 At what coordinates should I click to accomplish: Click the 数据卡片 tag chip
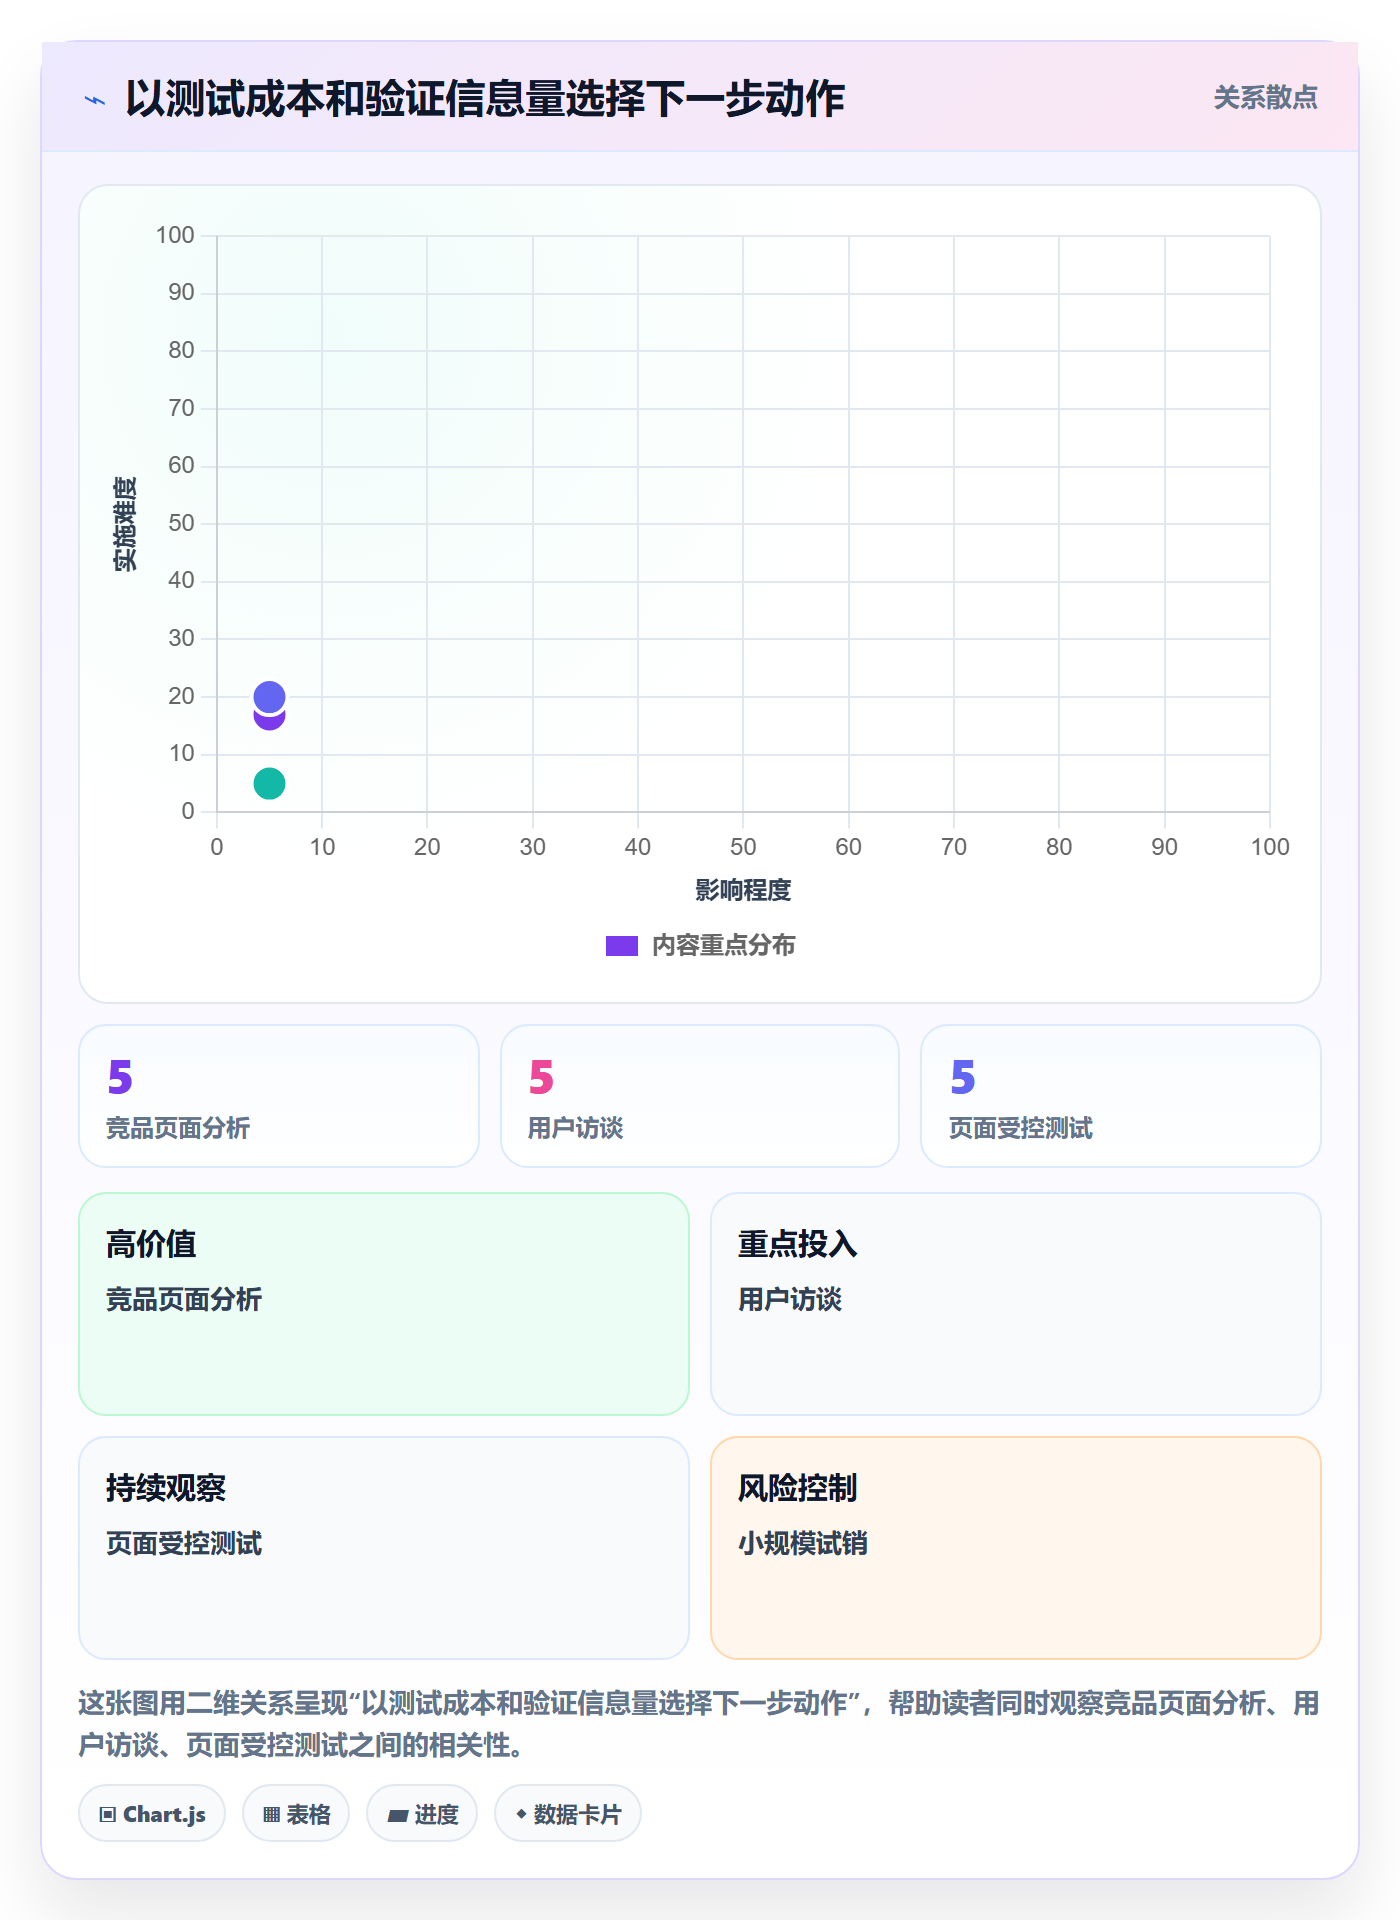pyautogui.click(x=568, y=1814)
